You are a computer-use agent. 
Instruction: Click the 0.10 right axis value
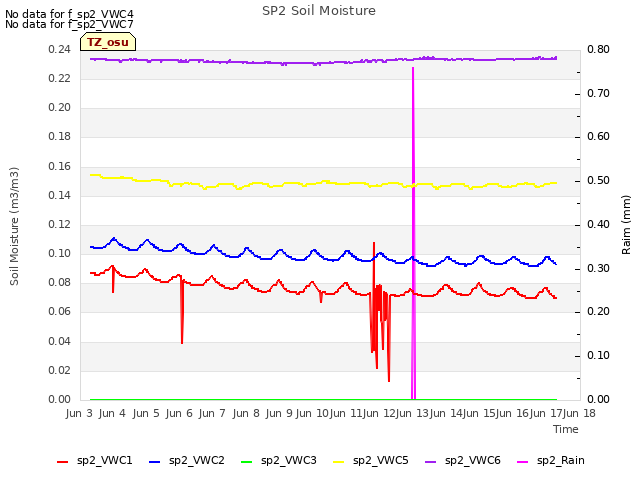coord(598,356)
